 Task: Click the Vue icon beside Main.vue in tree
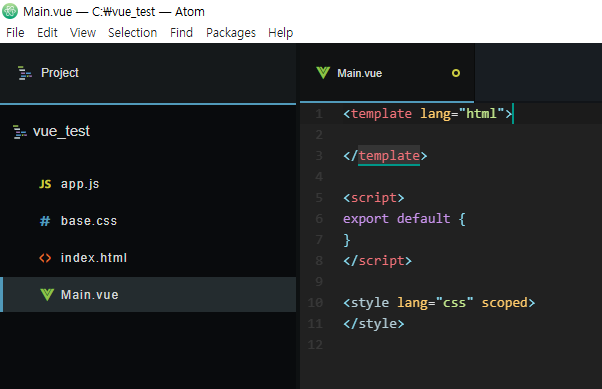click(47, 295)
